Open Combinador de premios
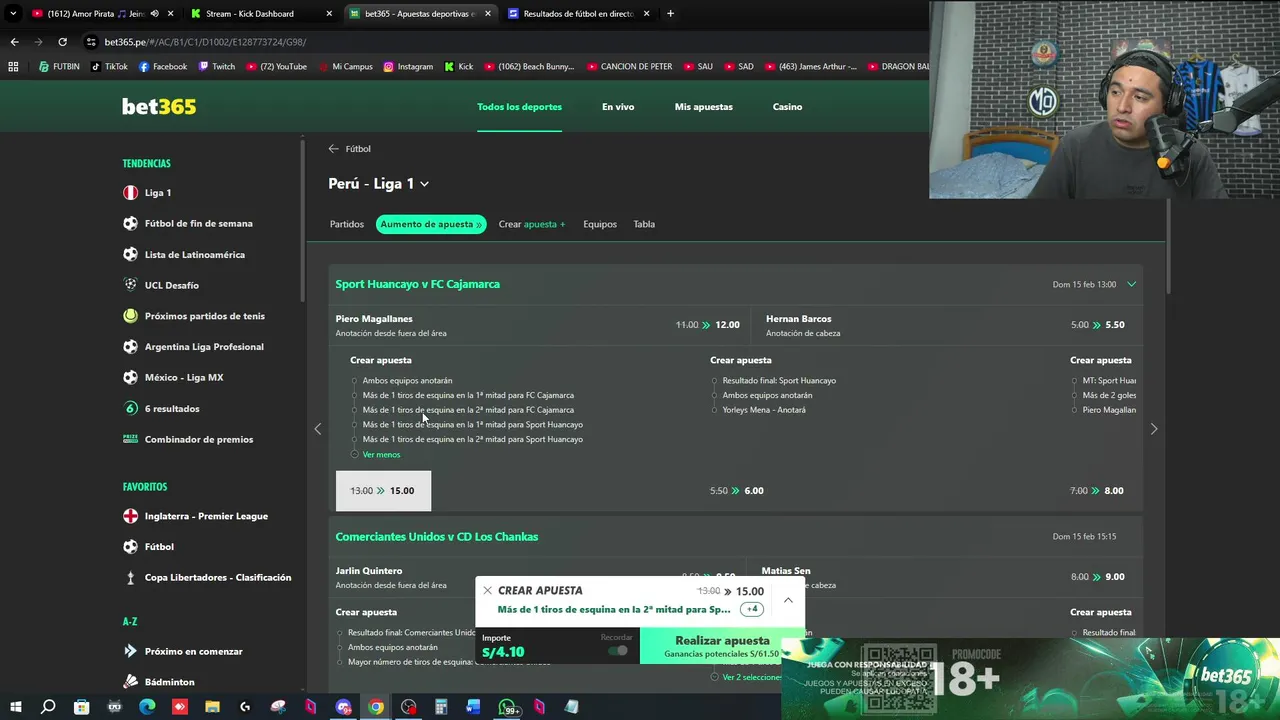The height and width of the screenshot is (720, 1280). tap(198, 439)
